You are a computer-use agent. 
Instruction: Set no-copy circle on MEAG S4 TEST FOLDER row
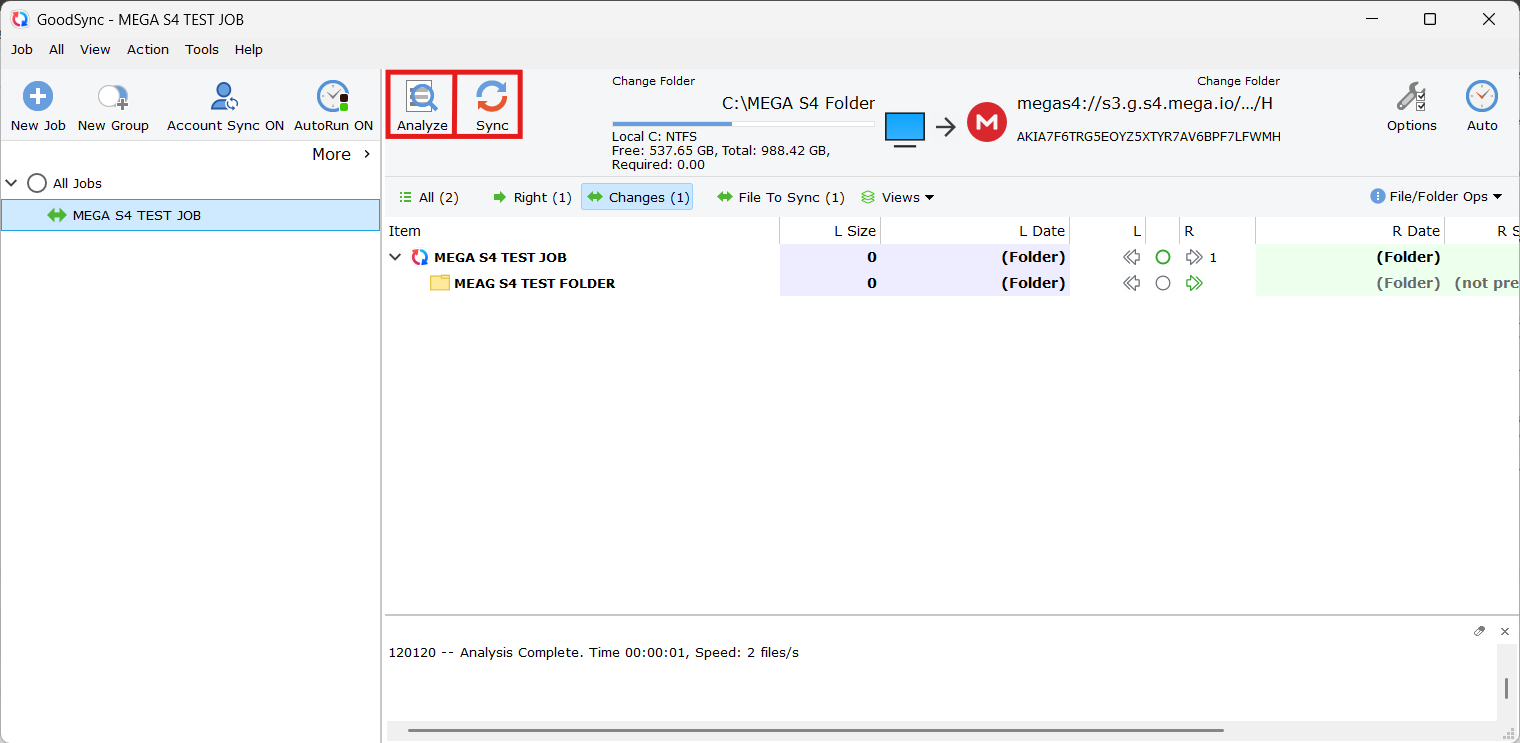tap(1162, 283)
